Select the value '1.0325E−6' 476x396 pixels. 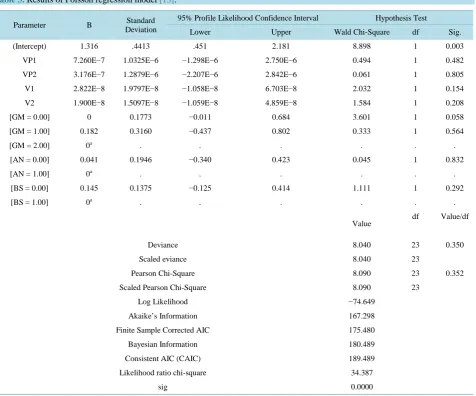click(141, 60)
